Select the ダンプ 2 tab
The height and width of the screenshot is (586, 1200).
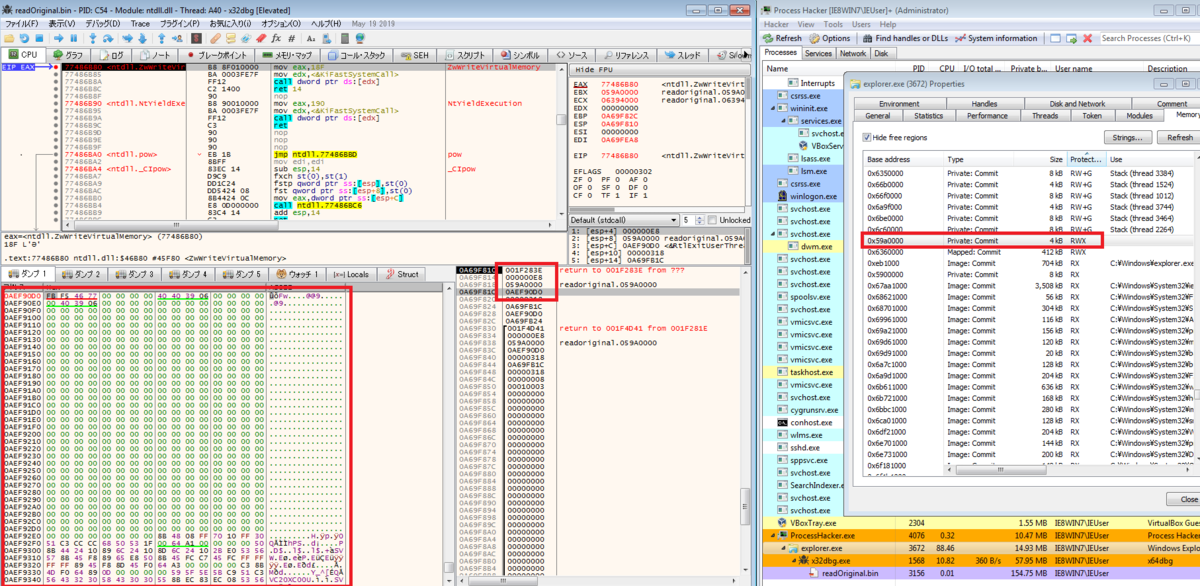[x=81, y=273]
